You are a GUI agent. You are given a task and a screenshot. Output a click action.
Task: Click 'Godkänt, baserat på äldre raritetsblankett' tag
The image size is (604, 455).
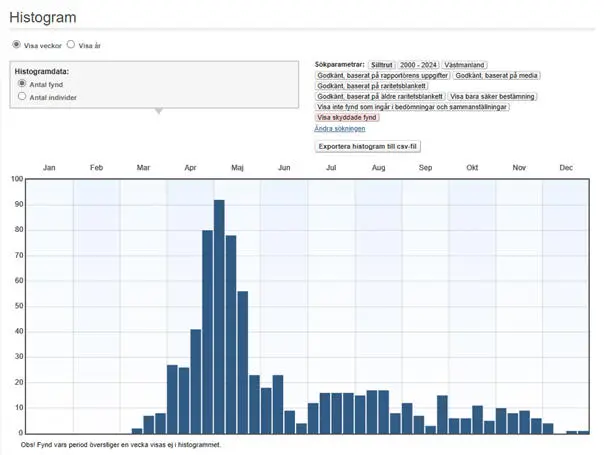(379, 96)
